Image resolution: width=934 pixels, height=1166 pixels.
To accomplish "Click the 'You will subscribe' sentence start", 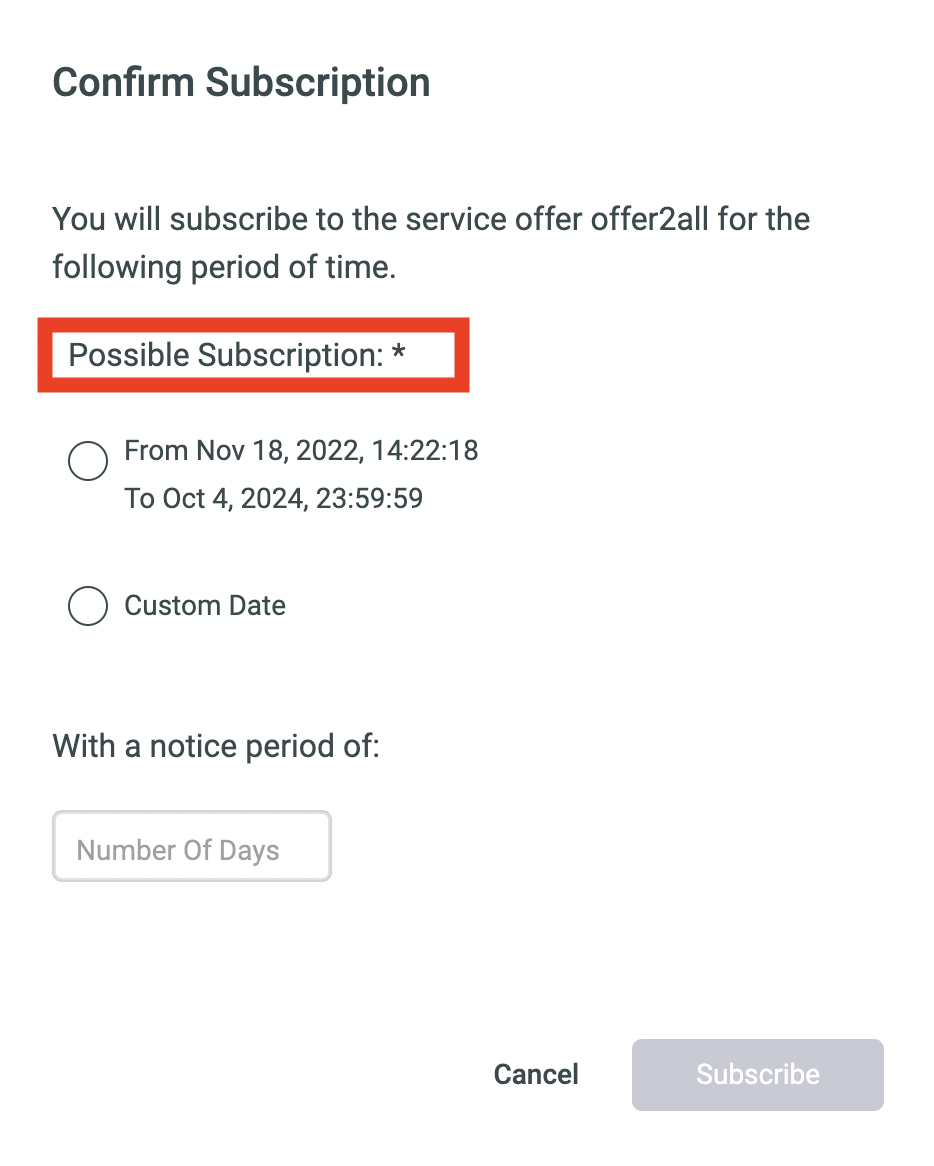I will [x=180, y=219].
